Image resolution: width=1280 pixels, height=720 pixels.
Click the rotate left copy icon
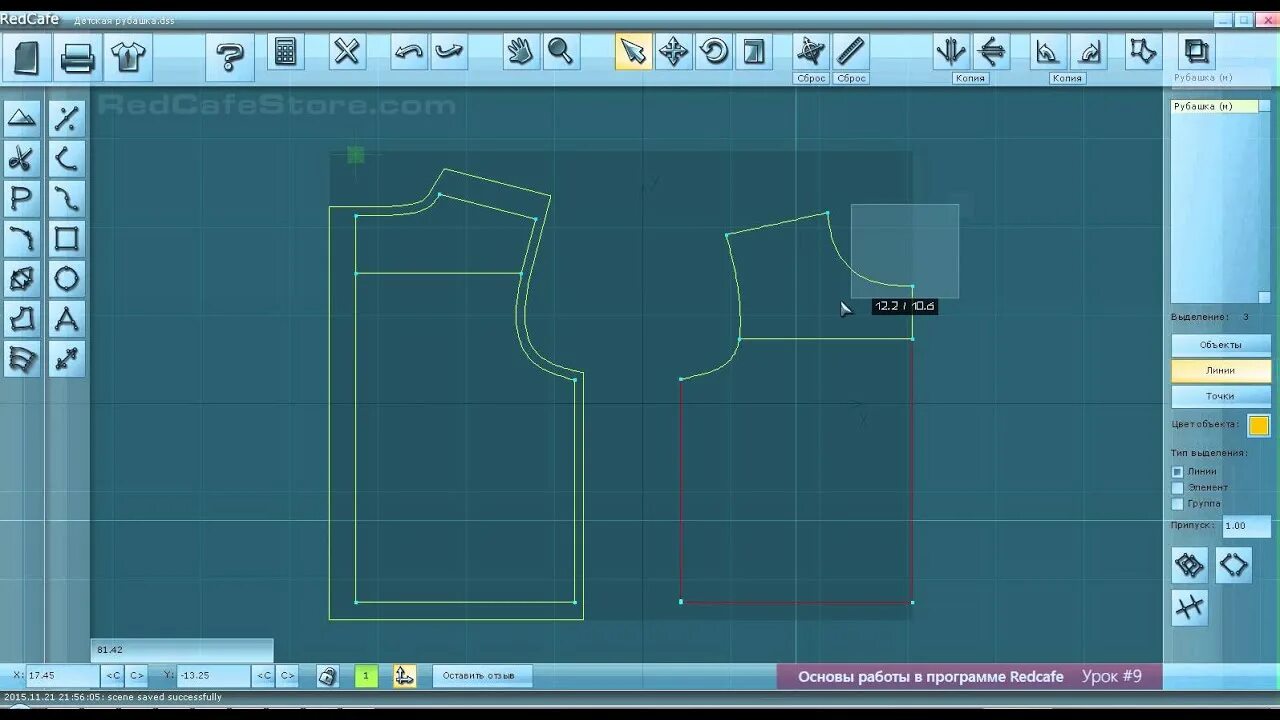pyautogui.click(x=1047, y=52)
